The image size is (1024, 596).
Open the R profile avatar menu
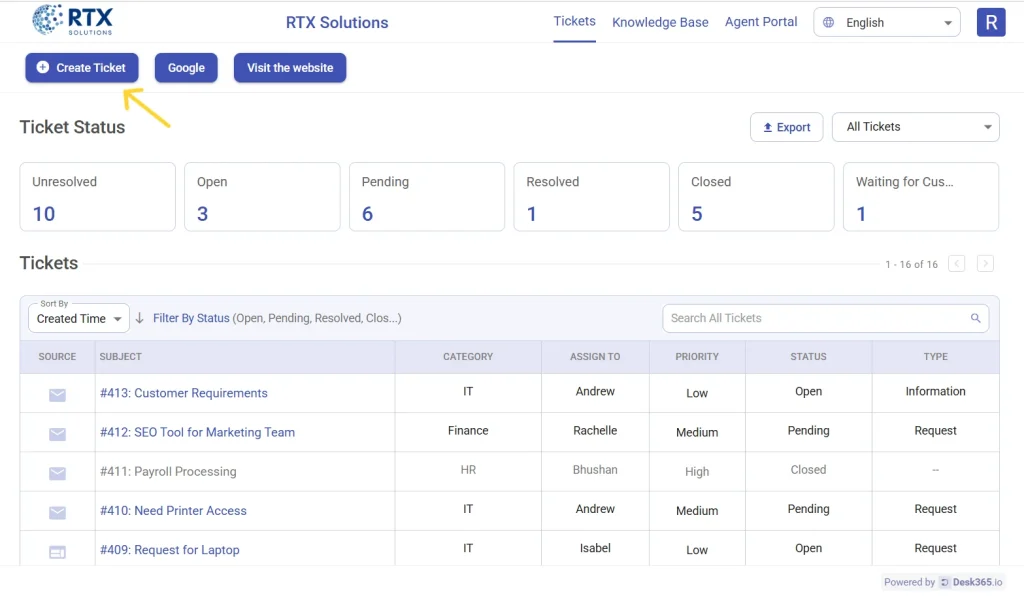point(991,21)
